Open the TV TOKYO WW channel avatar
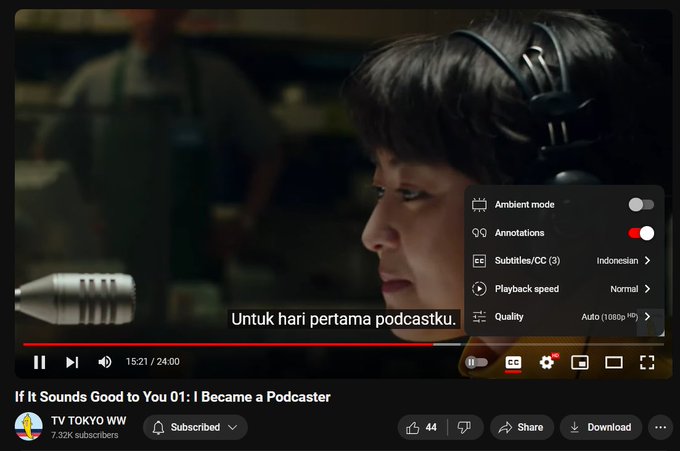 (x=29, y=427)
